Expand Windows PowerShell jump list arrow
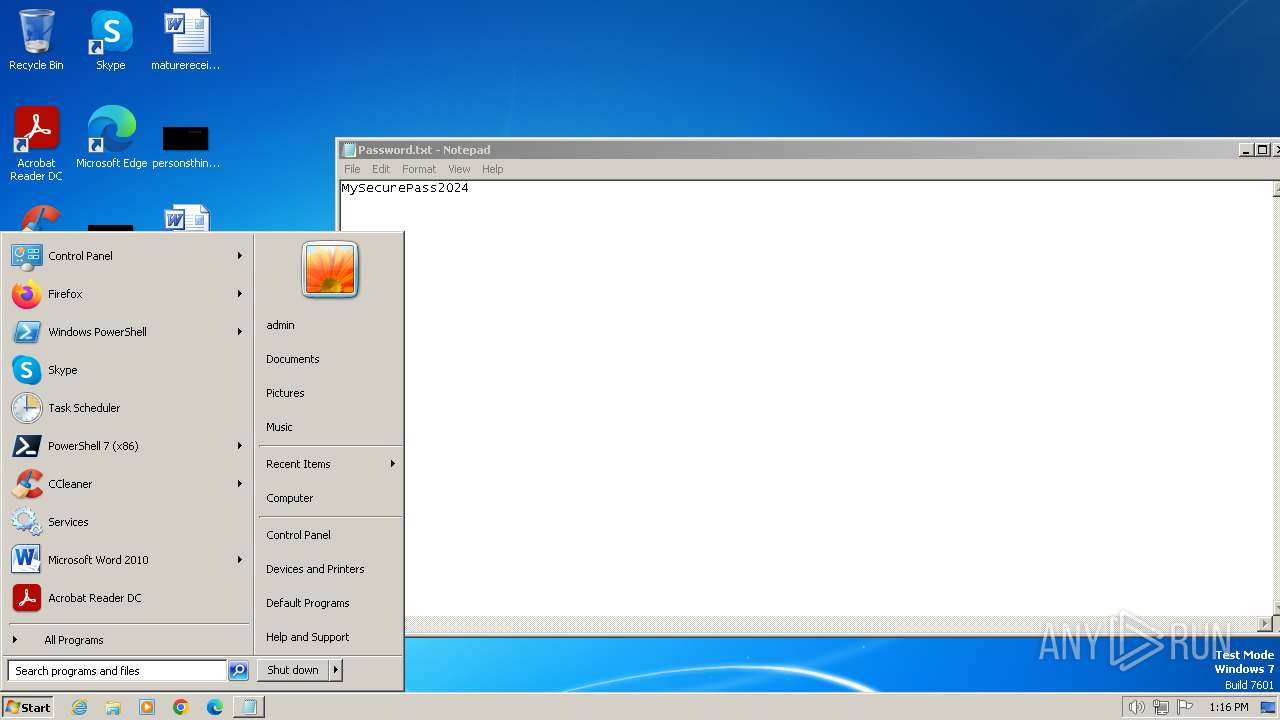This screenshot has height=720, width=1280. [240, 332]
